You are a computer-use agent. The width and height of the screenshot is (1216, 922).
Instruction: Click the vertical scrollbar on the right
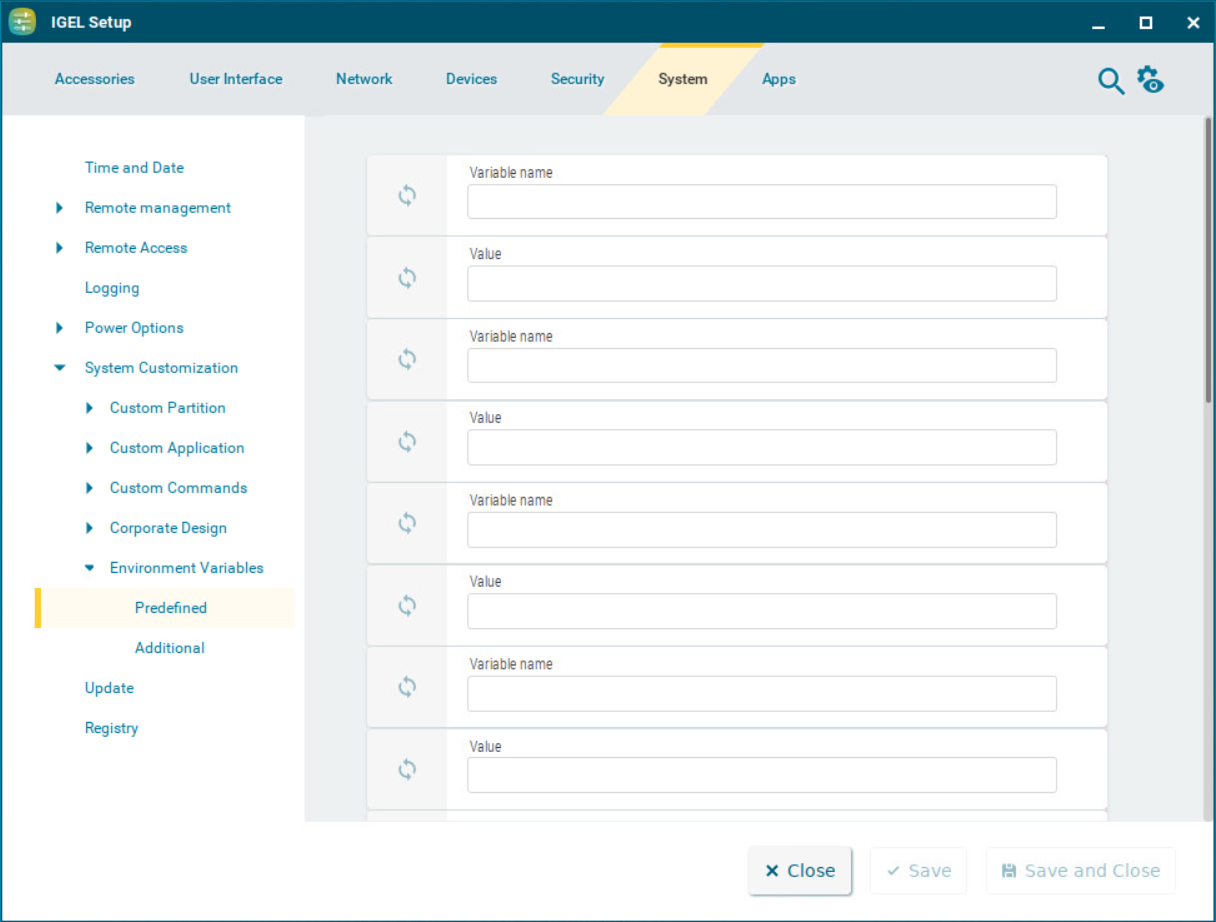pyautogui.click(x=1209, y=260)
